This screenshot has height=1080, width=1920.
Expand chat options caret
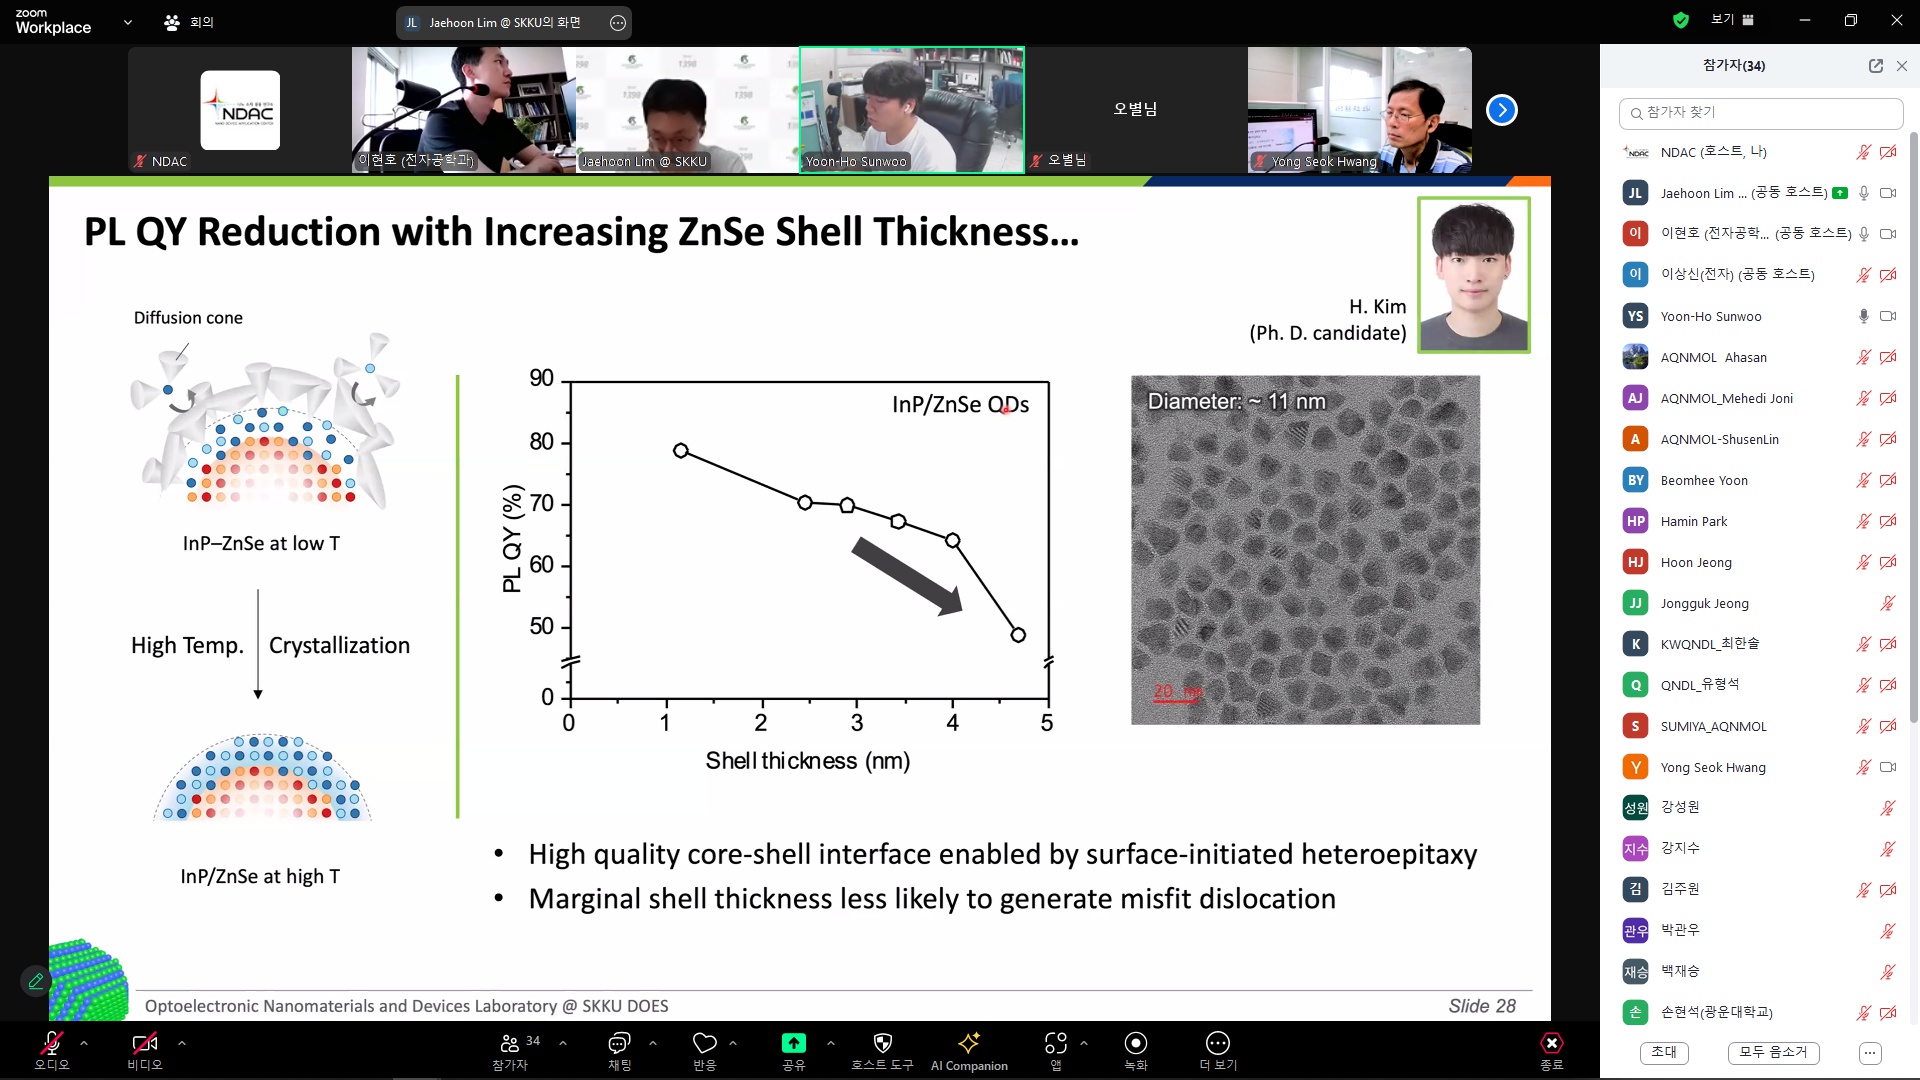pos(653,1043)
